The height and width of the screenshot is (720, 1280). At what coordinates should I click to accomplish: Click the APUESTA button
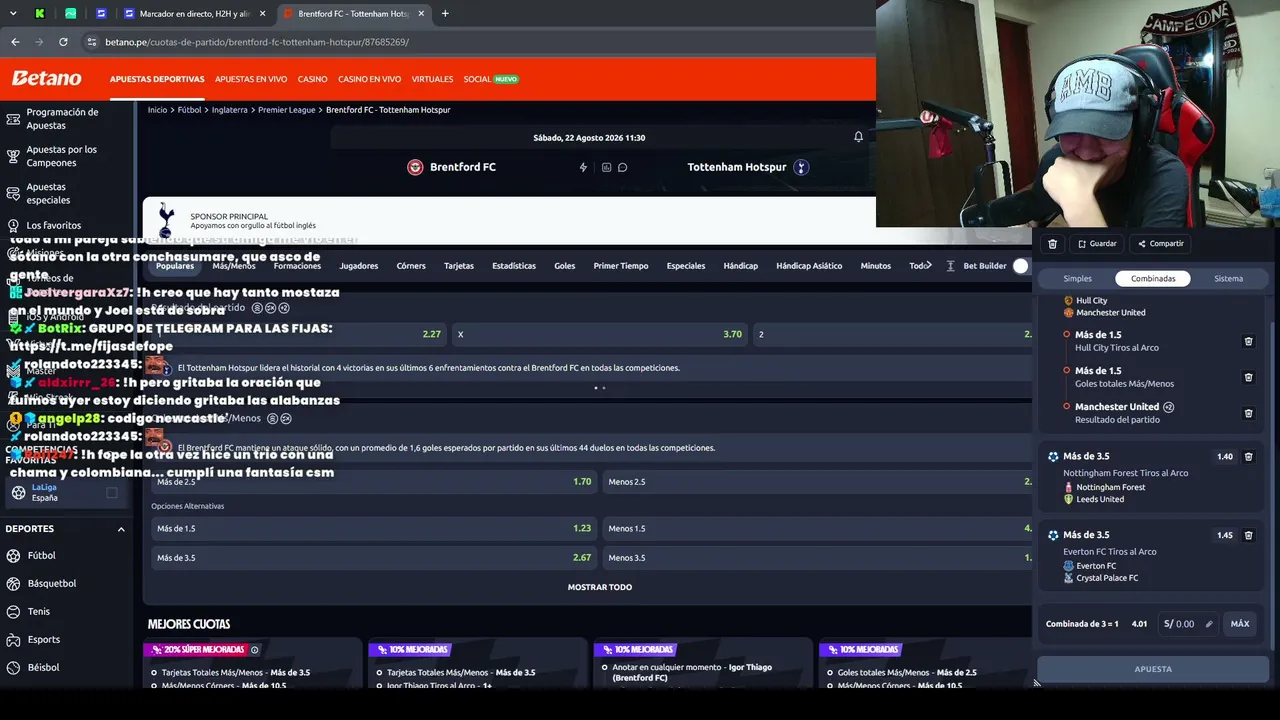click(x=1153, y=669)
